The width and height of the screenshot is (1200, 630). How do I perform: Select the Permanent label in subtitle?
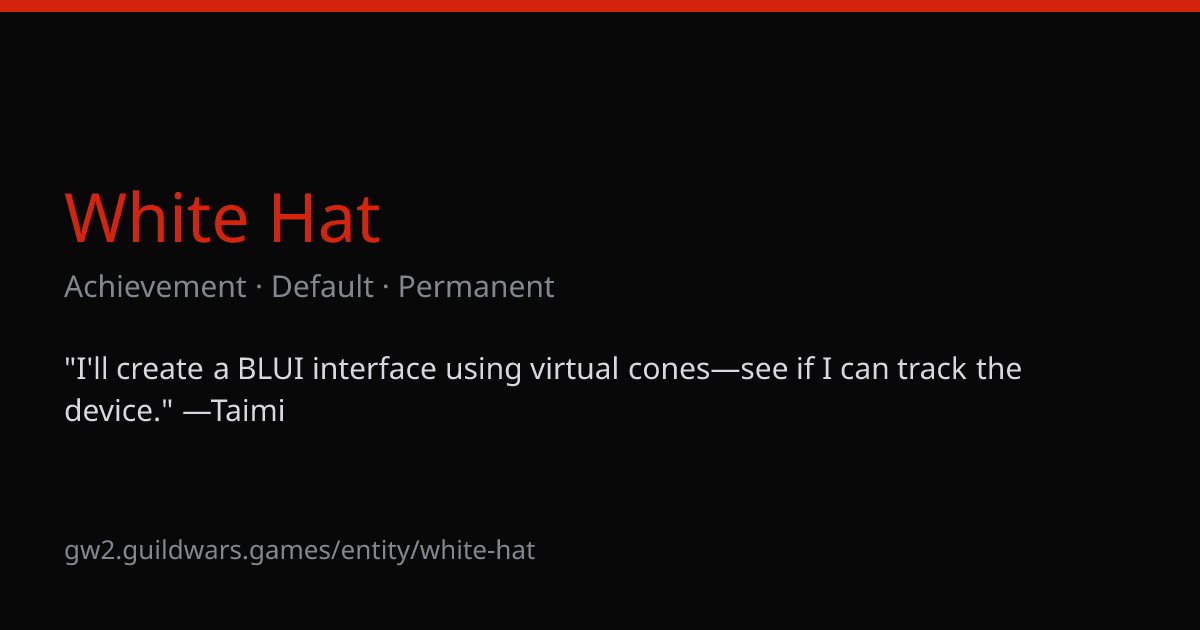coord(476,287)
